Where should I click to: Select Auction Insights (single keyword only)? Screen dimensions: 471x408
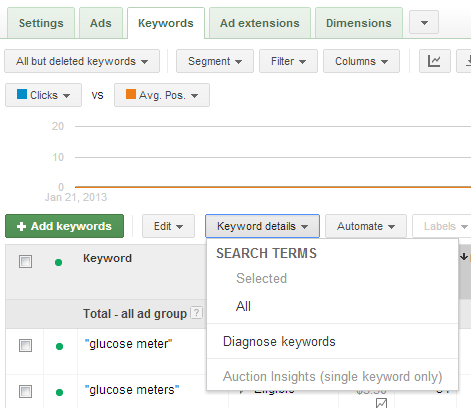pyautogui.click(x=332, y=377)
